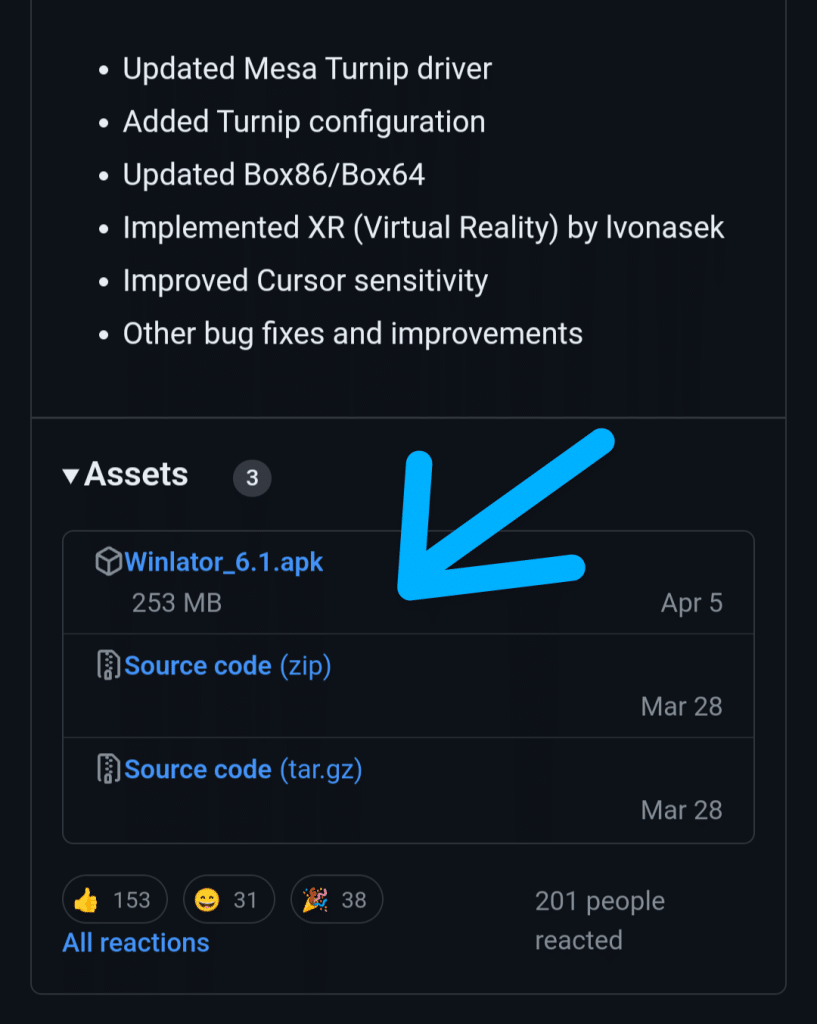Click the Assets count badge showing 3
Screen dimensions: 817x1024
[252, 478]
